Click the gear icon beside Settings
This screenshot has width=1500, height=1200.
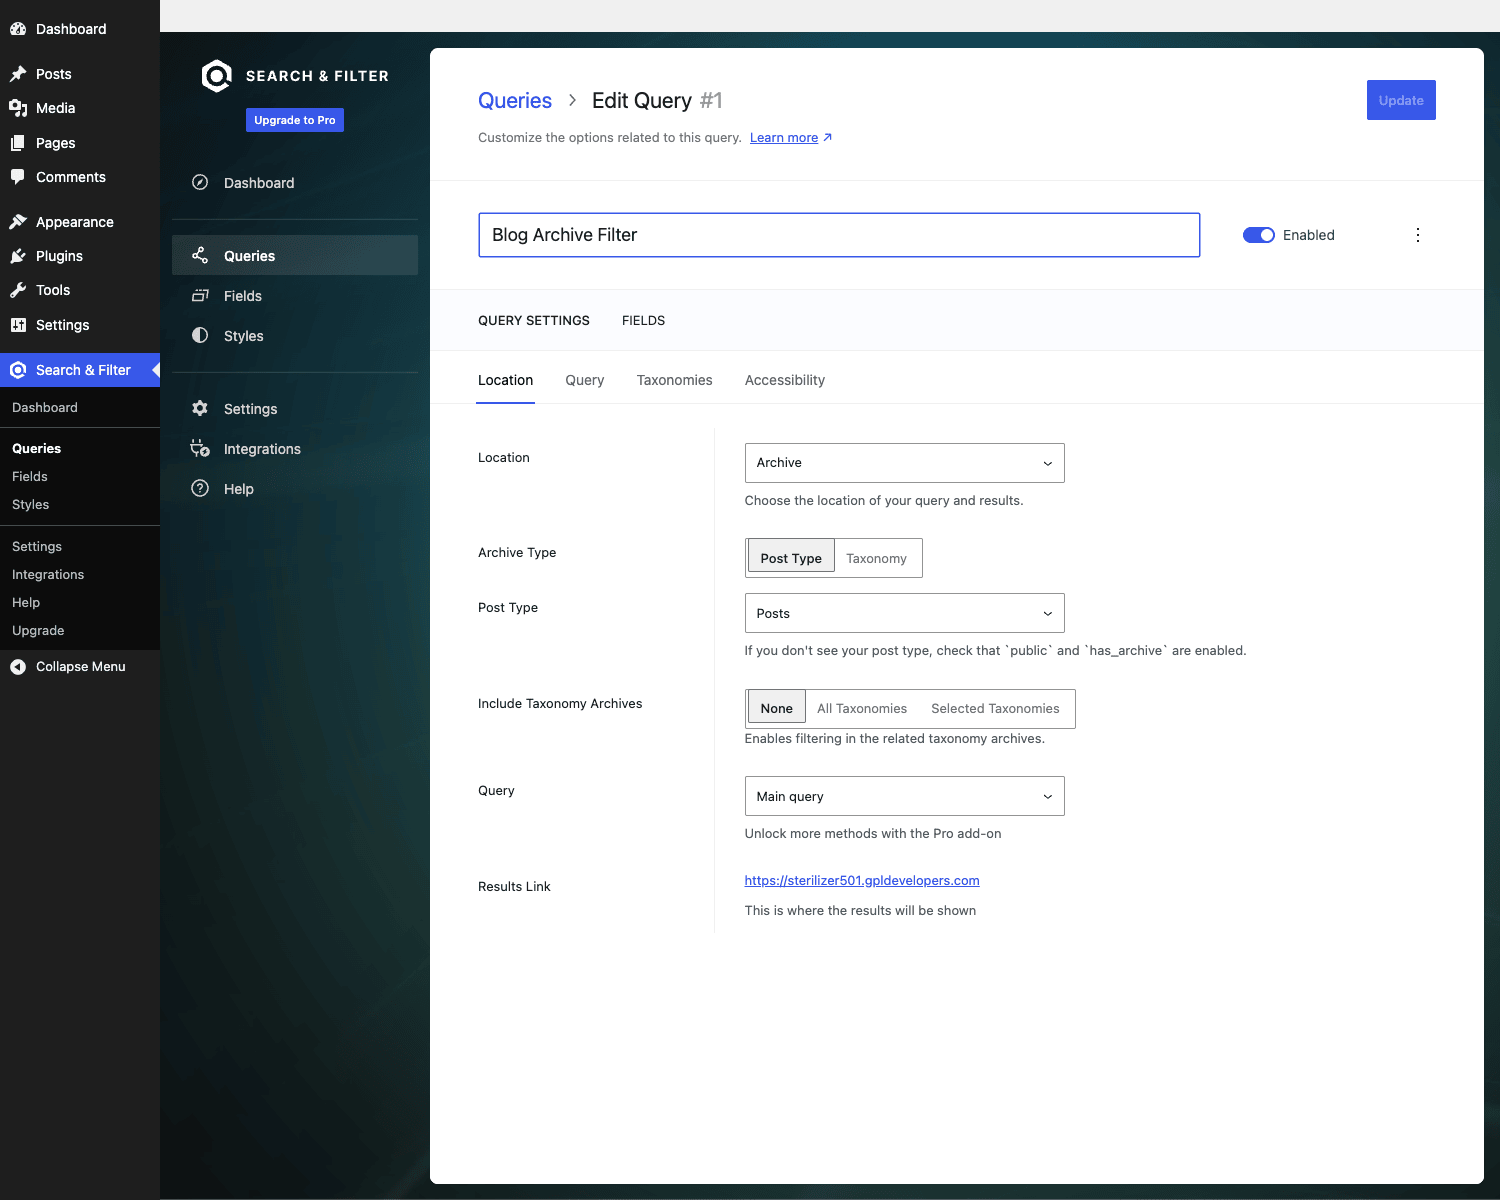tap(200, 408)
